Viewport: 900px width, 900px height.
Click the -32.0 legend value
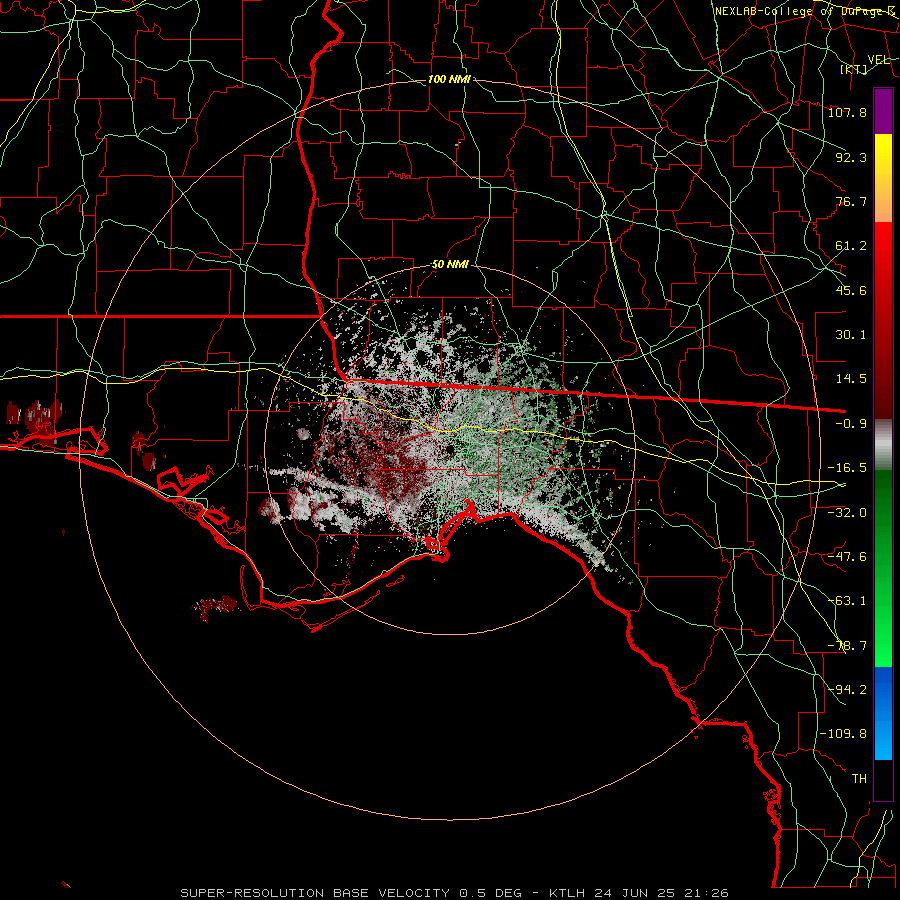[847, 512]
